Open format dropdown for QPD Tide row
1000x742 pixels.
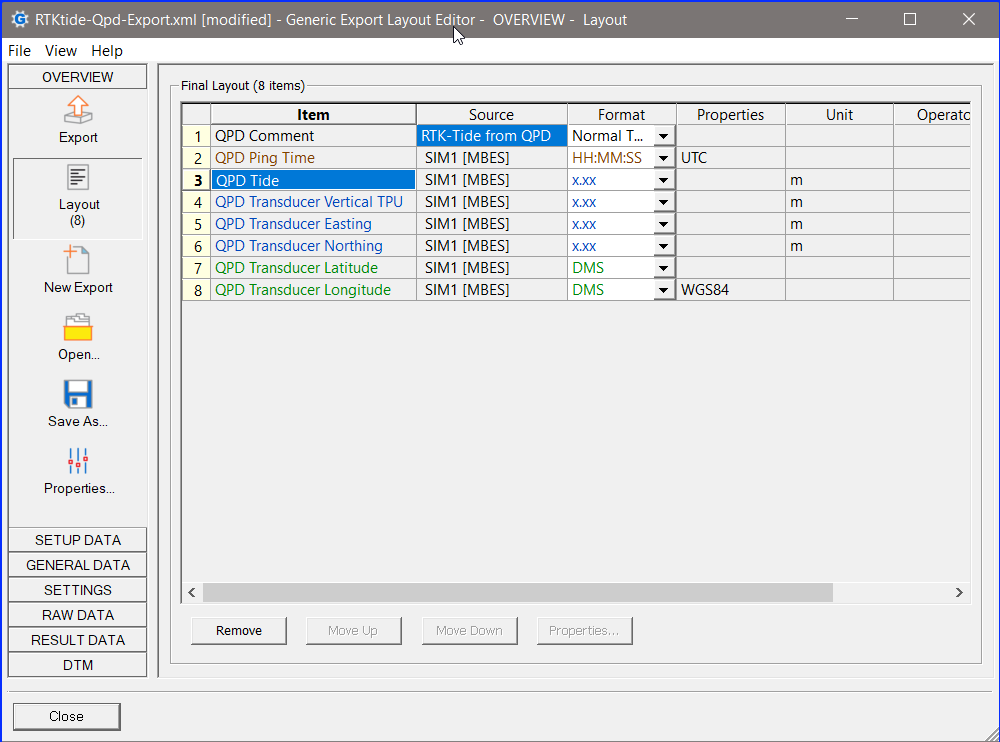[664, 180]
